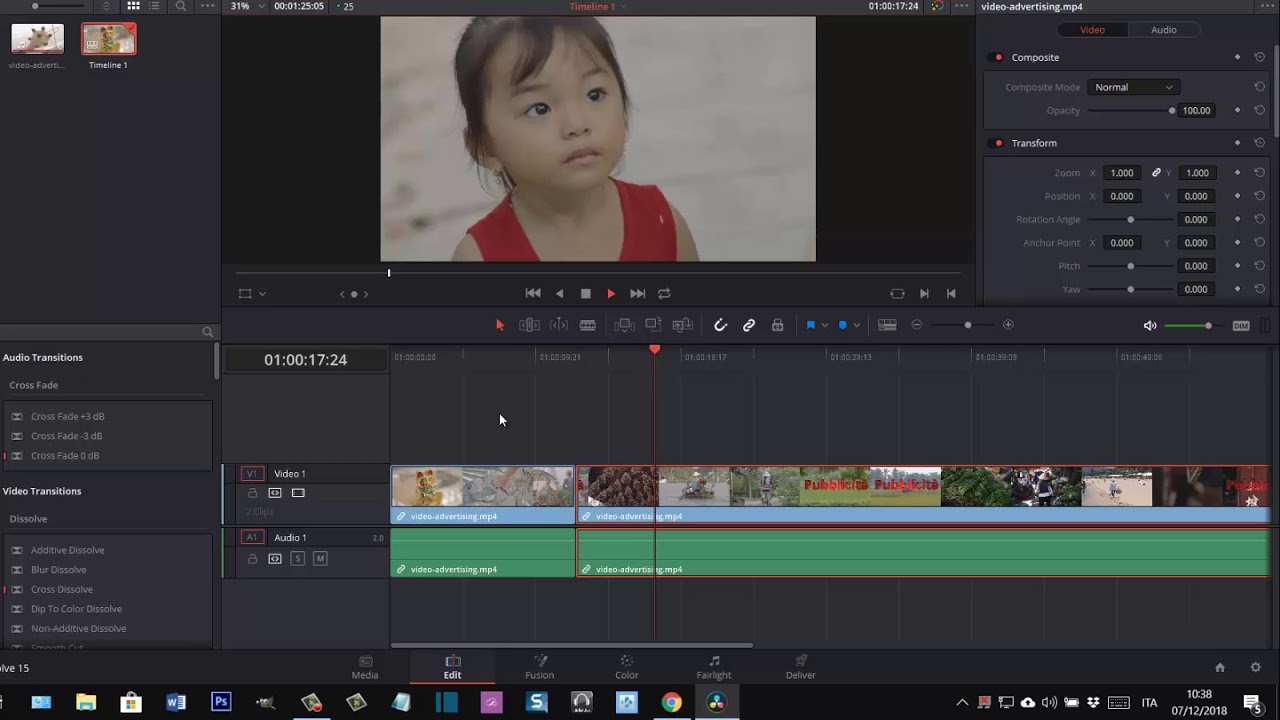Click the Insert Clip toolbar icon

tap(624, 325)
